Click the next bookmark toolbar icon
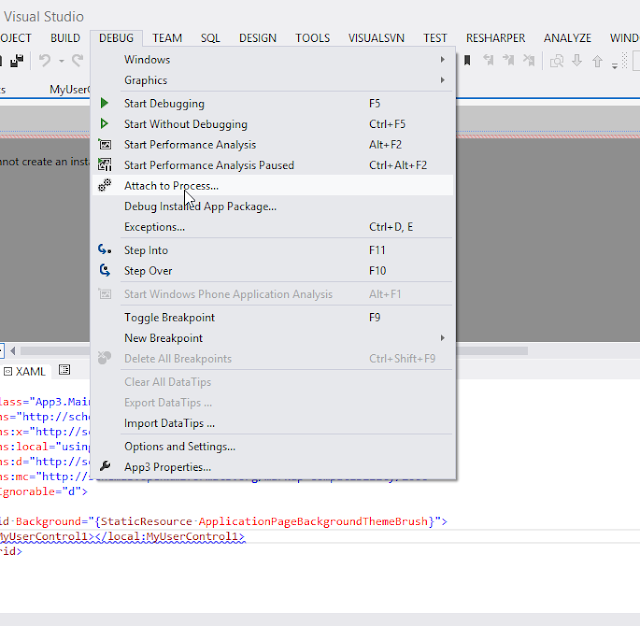Screen dimensions: 640x626 (509, 61)
